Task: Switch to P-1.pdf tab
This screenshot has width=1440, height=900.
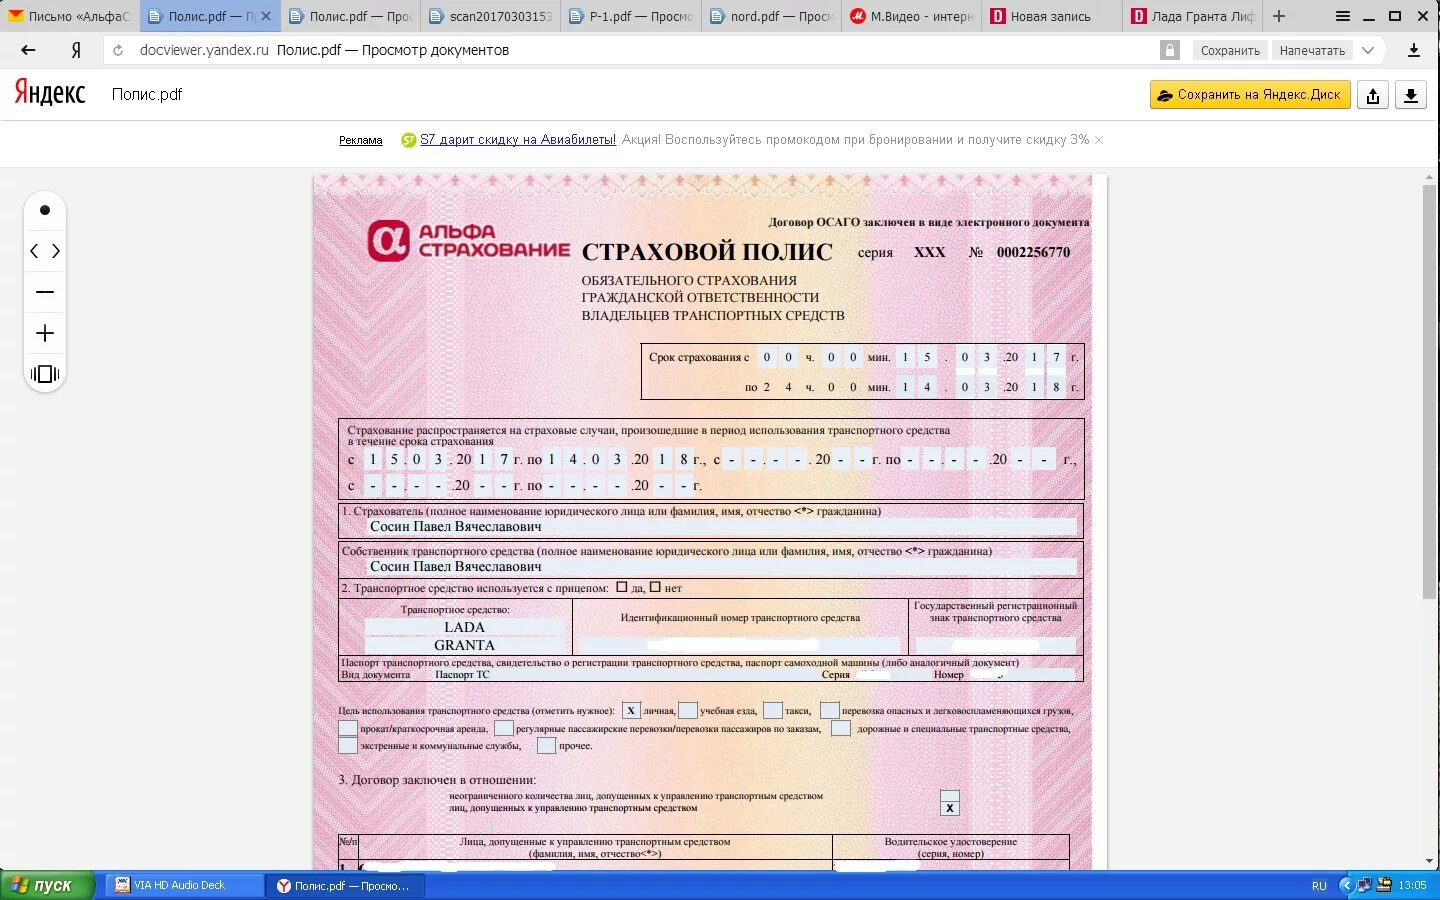Action: tap(632, 16)
